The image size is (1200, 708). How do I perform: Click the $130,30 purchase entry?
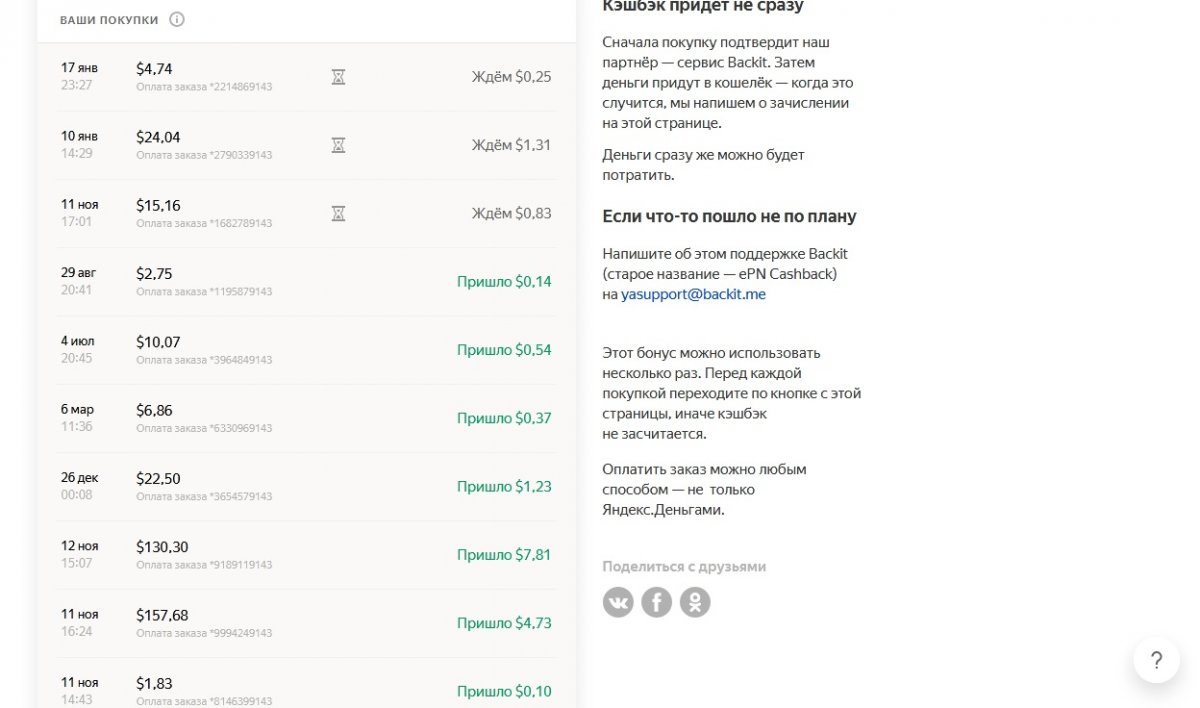(162, 547)
